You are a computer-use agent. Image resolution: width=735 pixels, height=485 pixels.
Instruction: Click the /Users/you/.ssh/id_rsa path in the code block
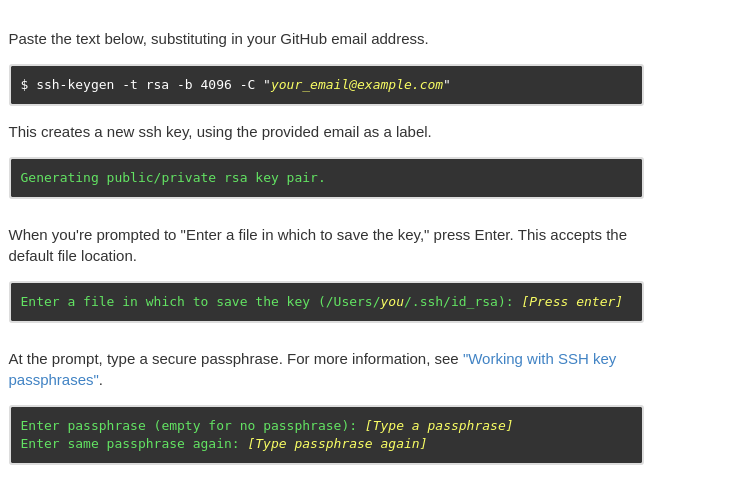(x=412, y=302)
